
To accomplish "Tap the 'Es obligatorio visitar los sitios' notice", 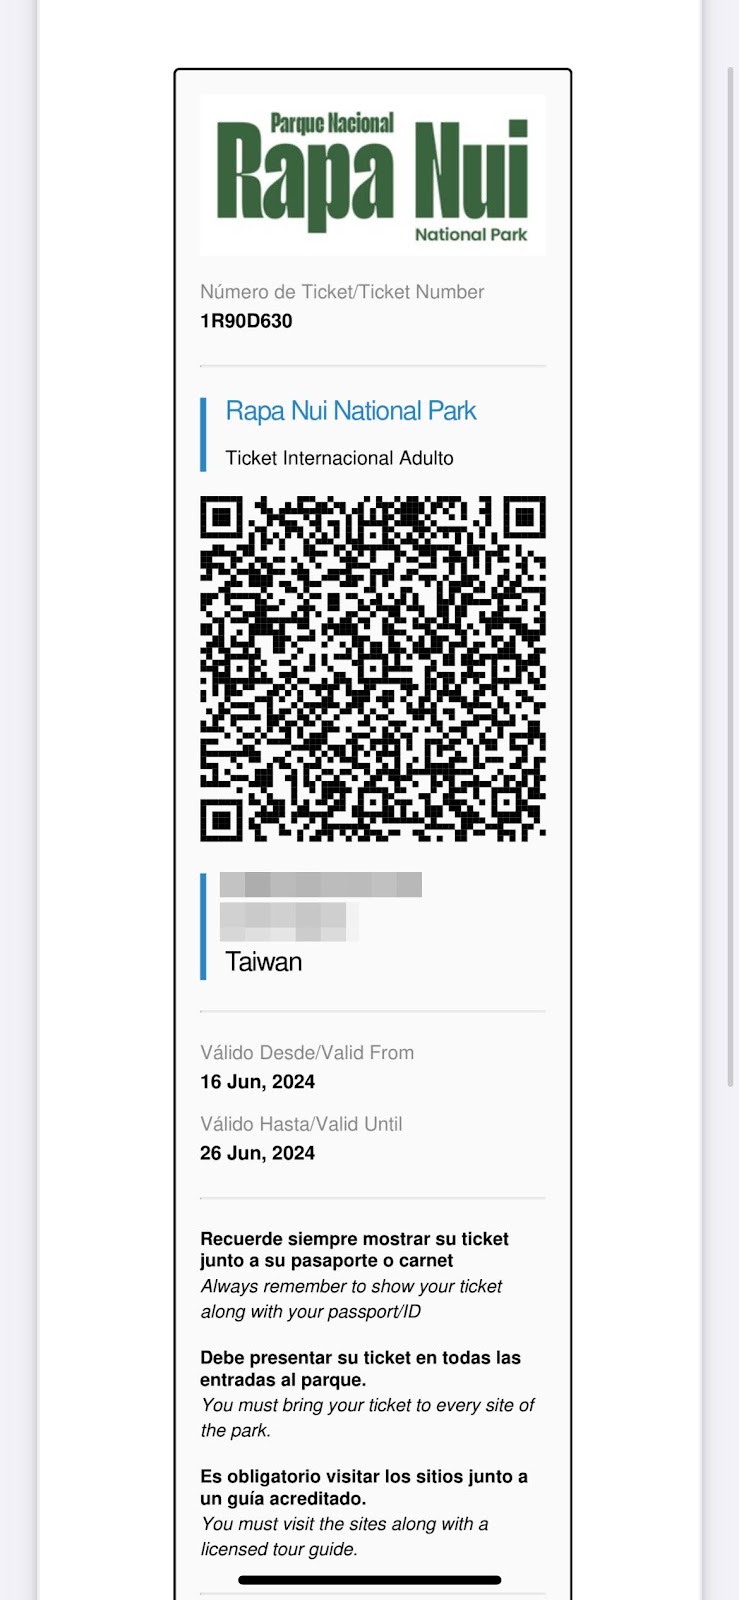I will click(364, 1487).
